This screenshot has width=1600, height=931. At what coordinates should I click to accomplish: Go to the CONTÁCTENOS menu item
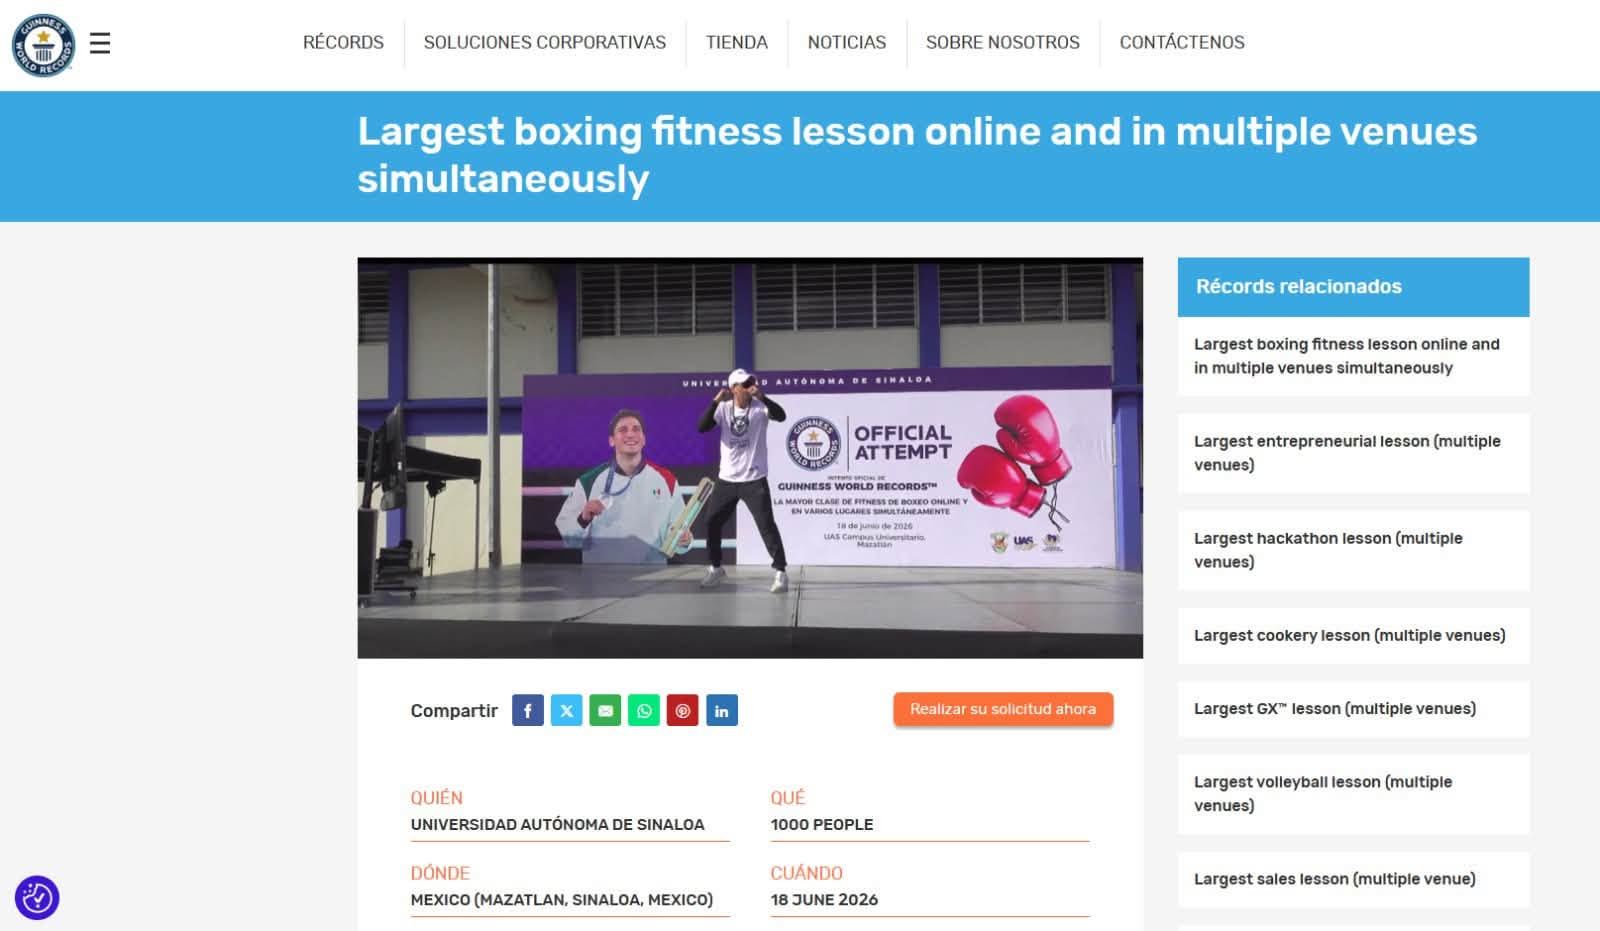click(1182, 42)
